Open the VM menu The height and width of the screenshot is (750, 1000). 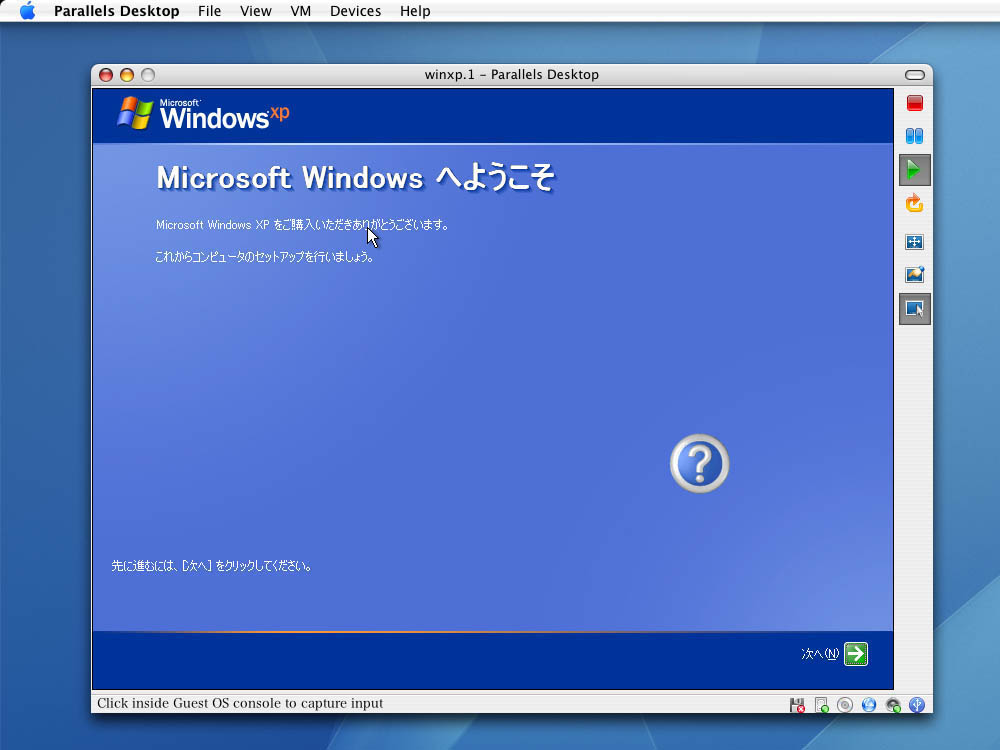click(300, 11)
